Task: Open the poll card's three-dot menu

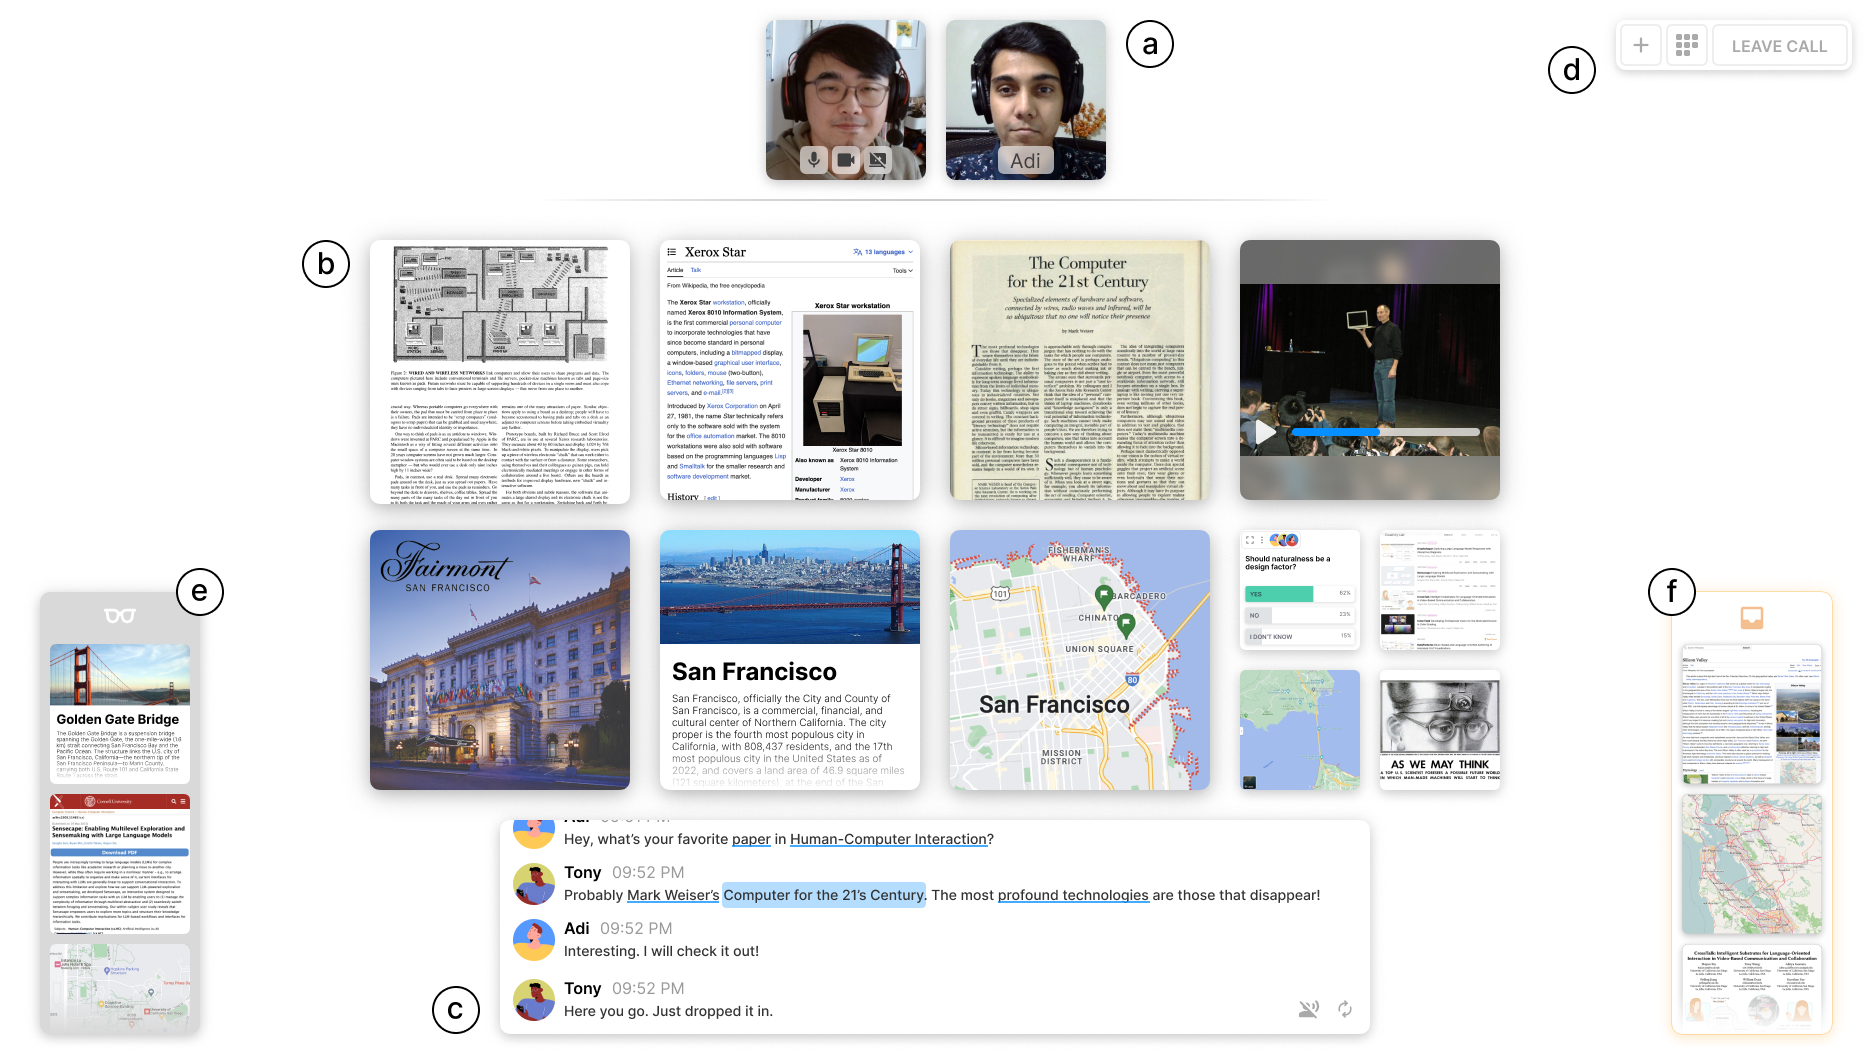Action: pyautogui.click(x=1262, y=540)
